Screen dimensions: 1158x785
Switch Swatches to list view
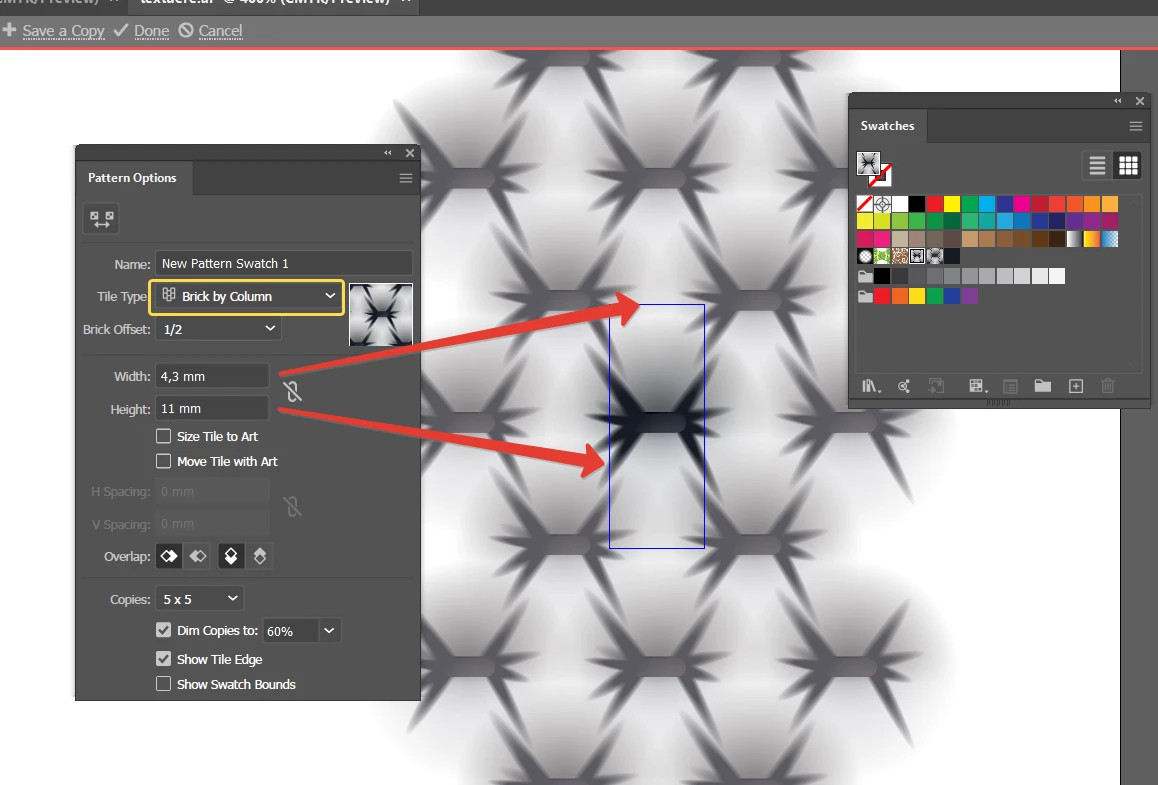(x=1097, y=165)
